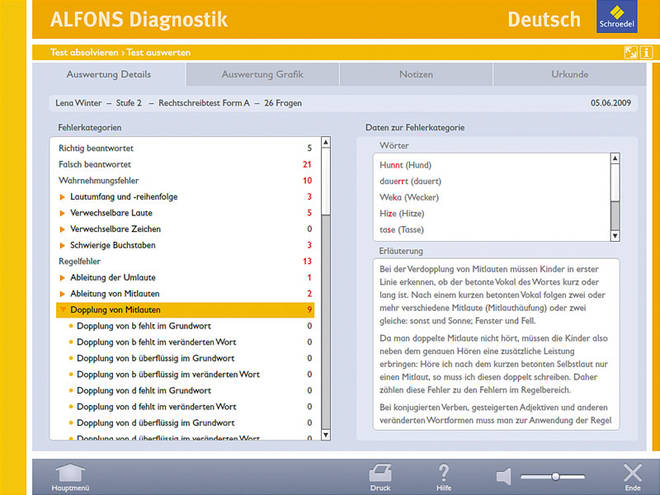Collapse Dopplung von Mitlauten arrow
The image size is (660, 495).
[63, 310]
